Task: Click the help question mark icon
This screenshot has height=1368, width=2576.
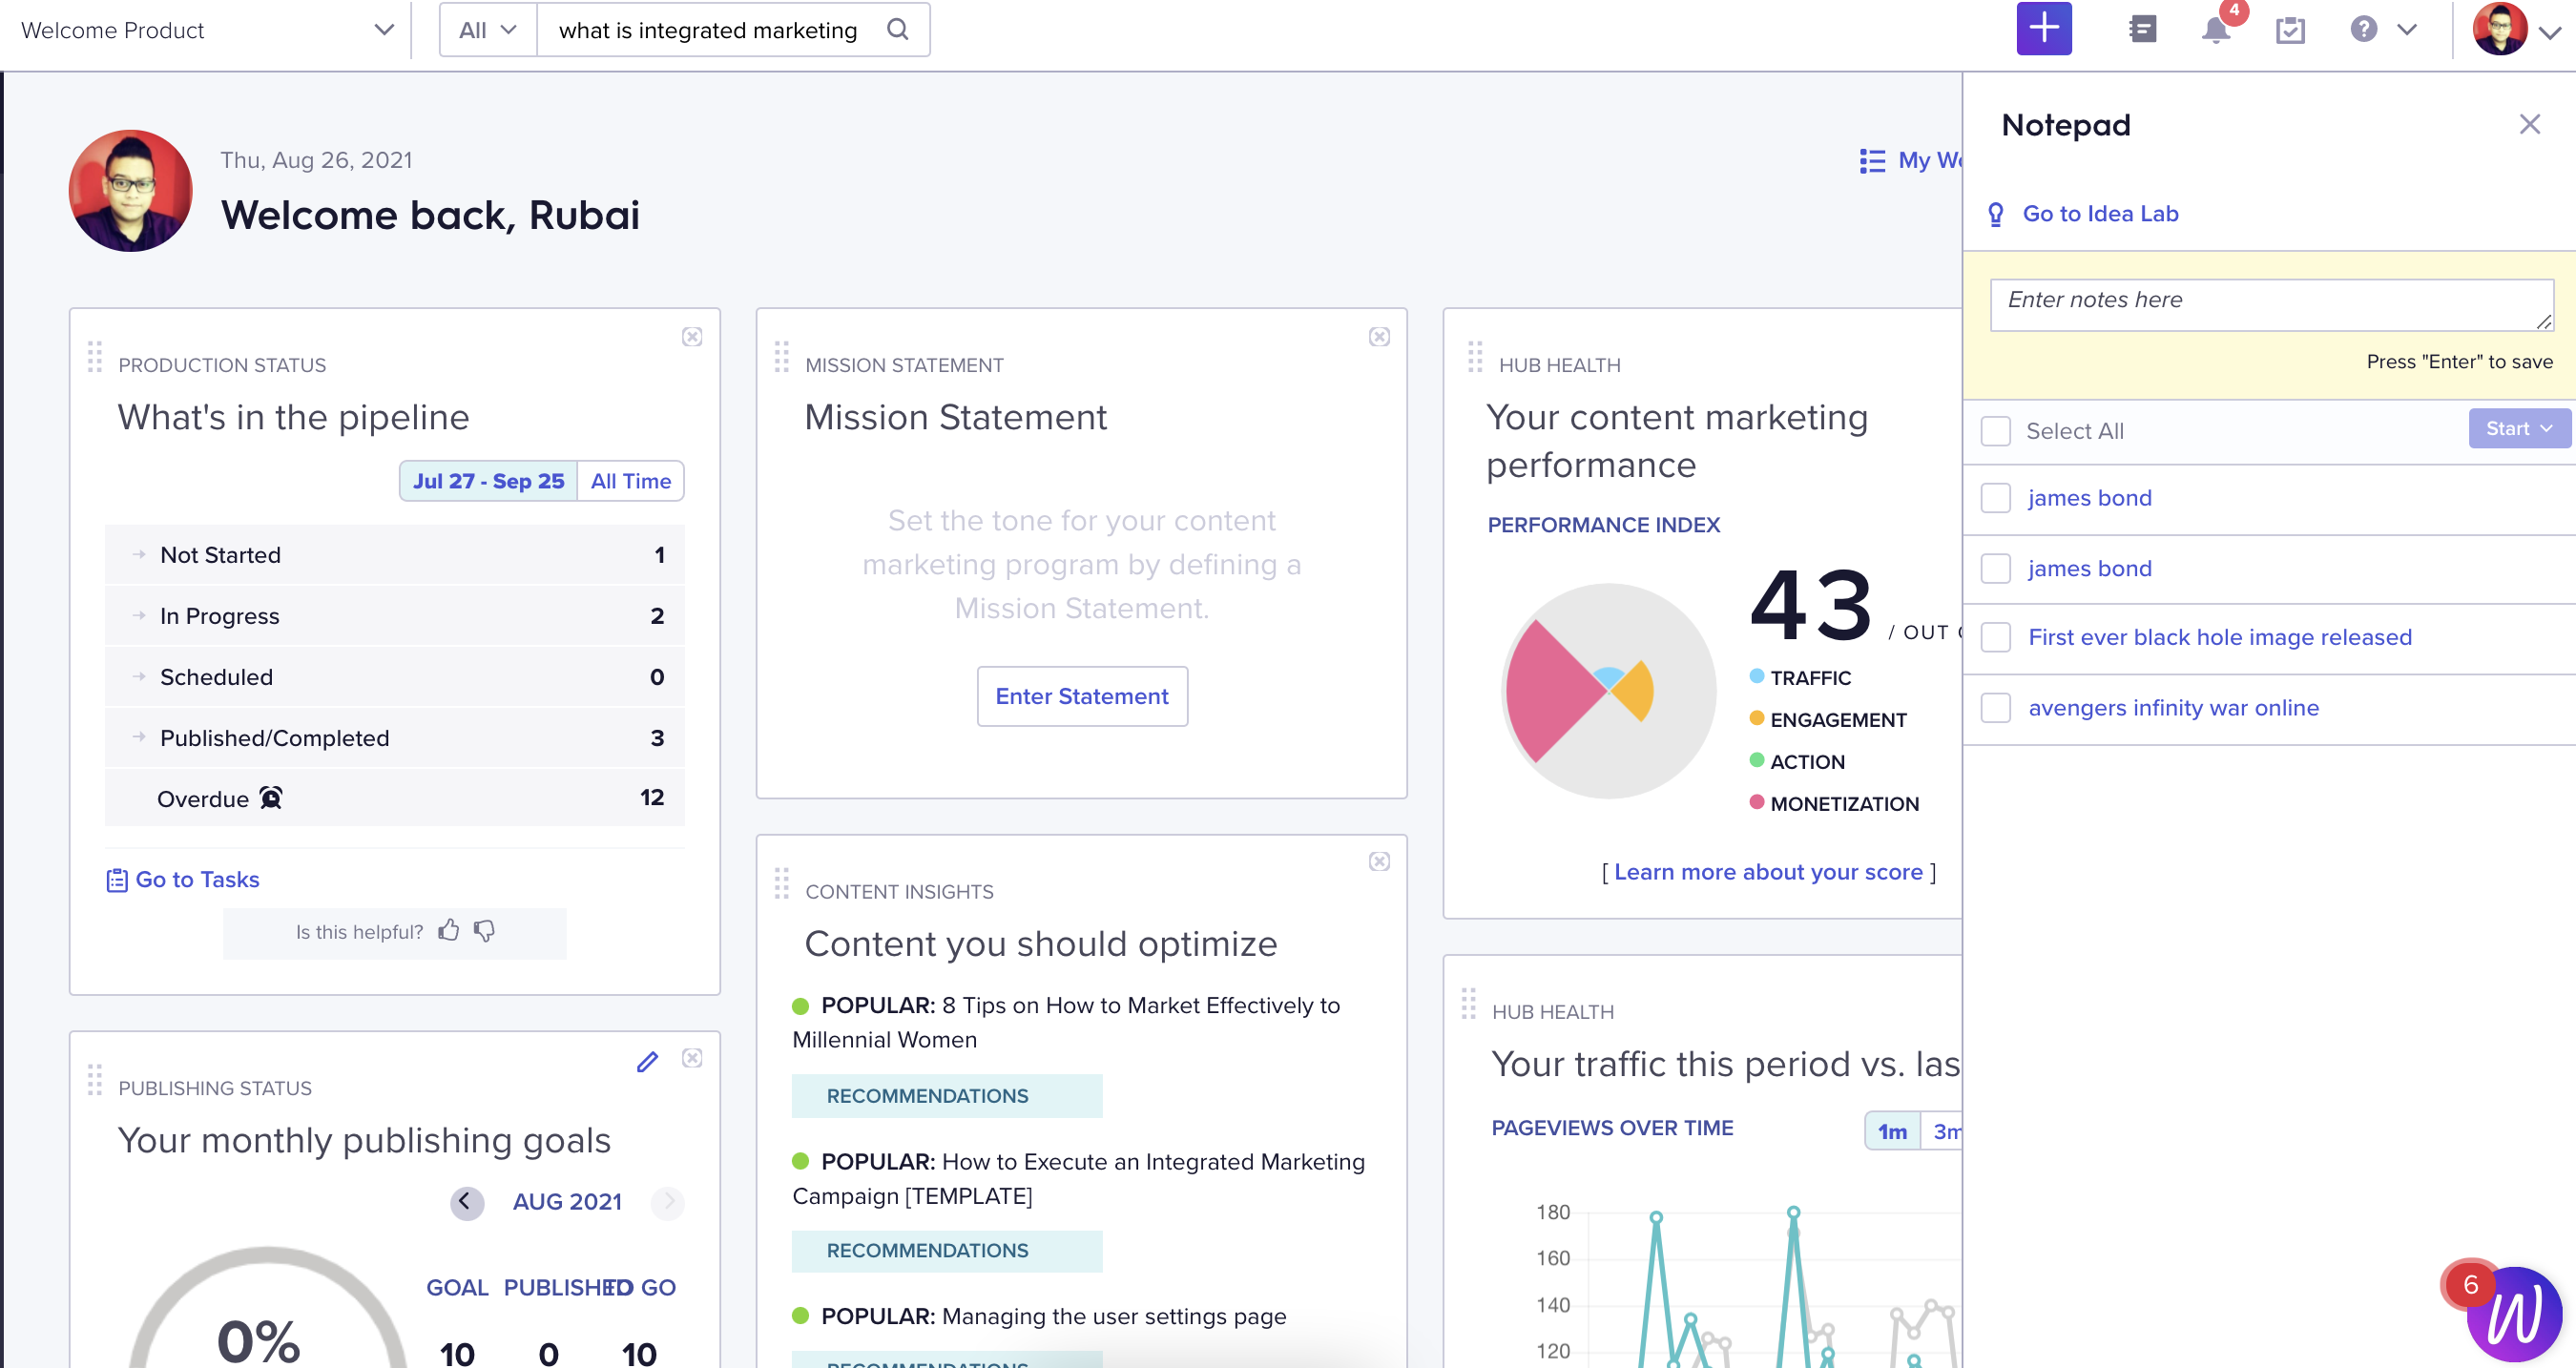Action: (x=2363, y=30)
